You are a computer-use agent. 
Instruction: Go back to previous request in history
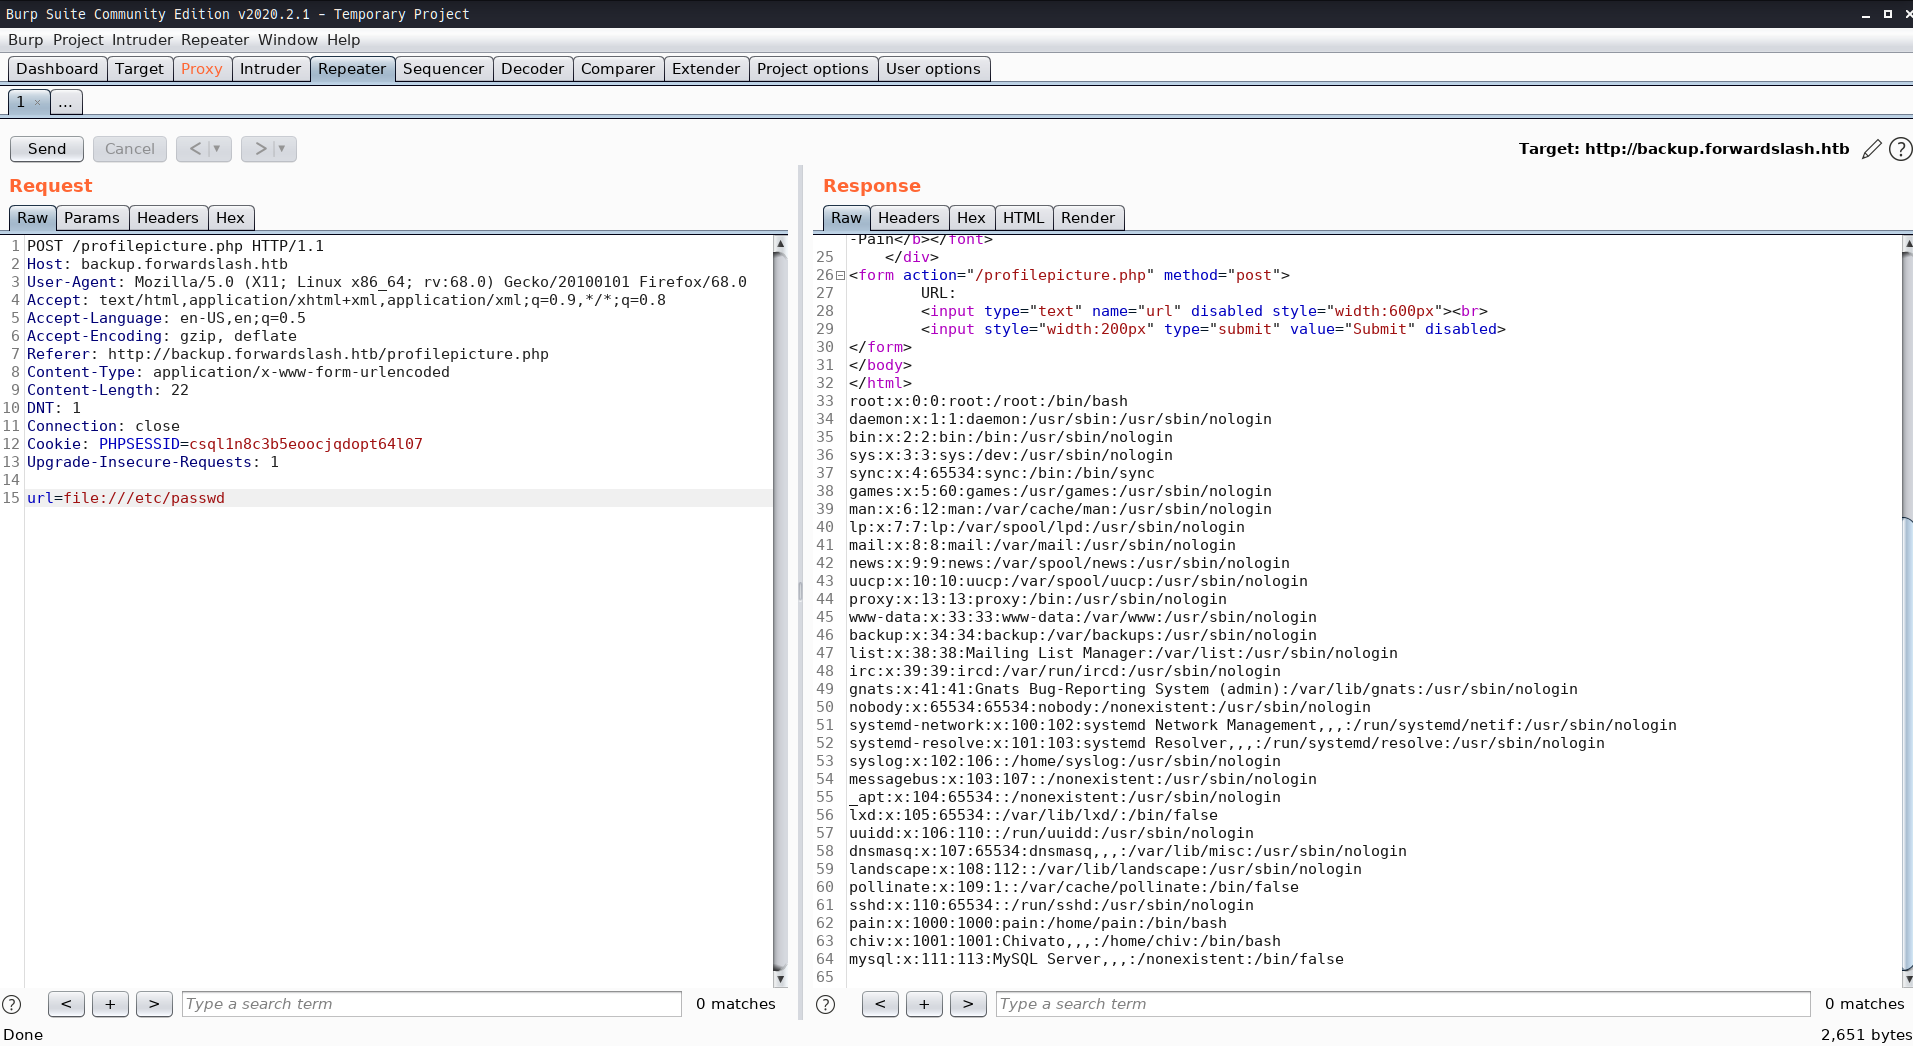[195, 149]
